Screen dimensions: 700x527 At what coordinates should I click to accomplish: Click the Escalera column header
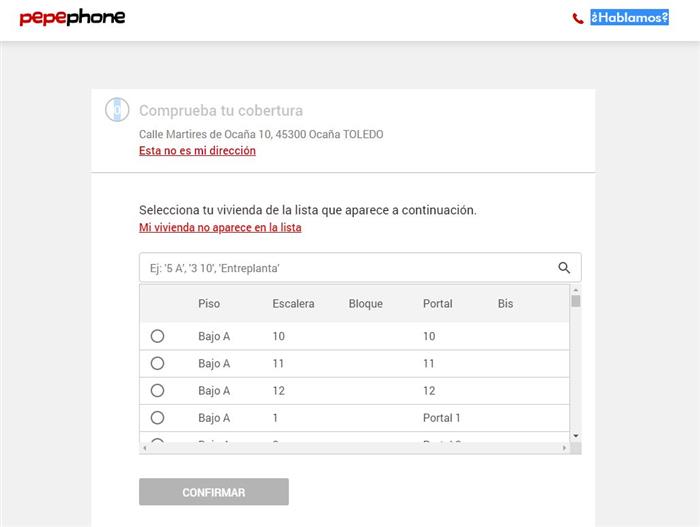tap(293, 304)
